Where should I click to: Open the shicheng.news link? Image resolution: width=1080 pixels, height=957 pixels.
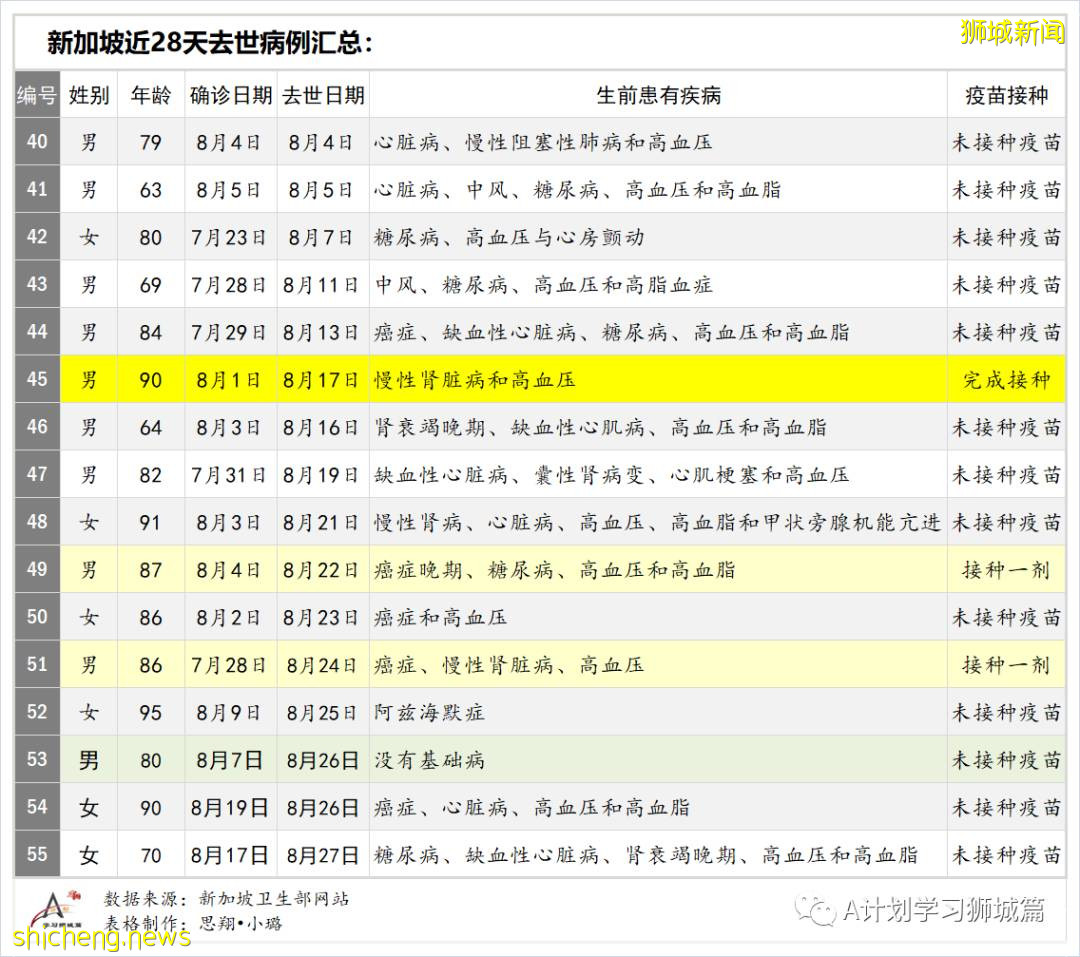pyautogui.click(x=100, y=939)
